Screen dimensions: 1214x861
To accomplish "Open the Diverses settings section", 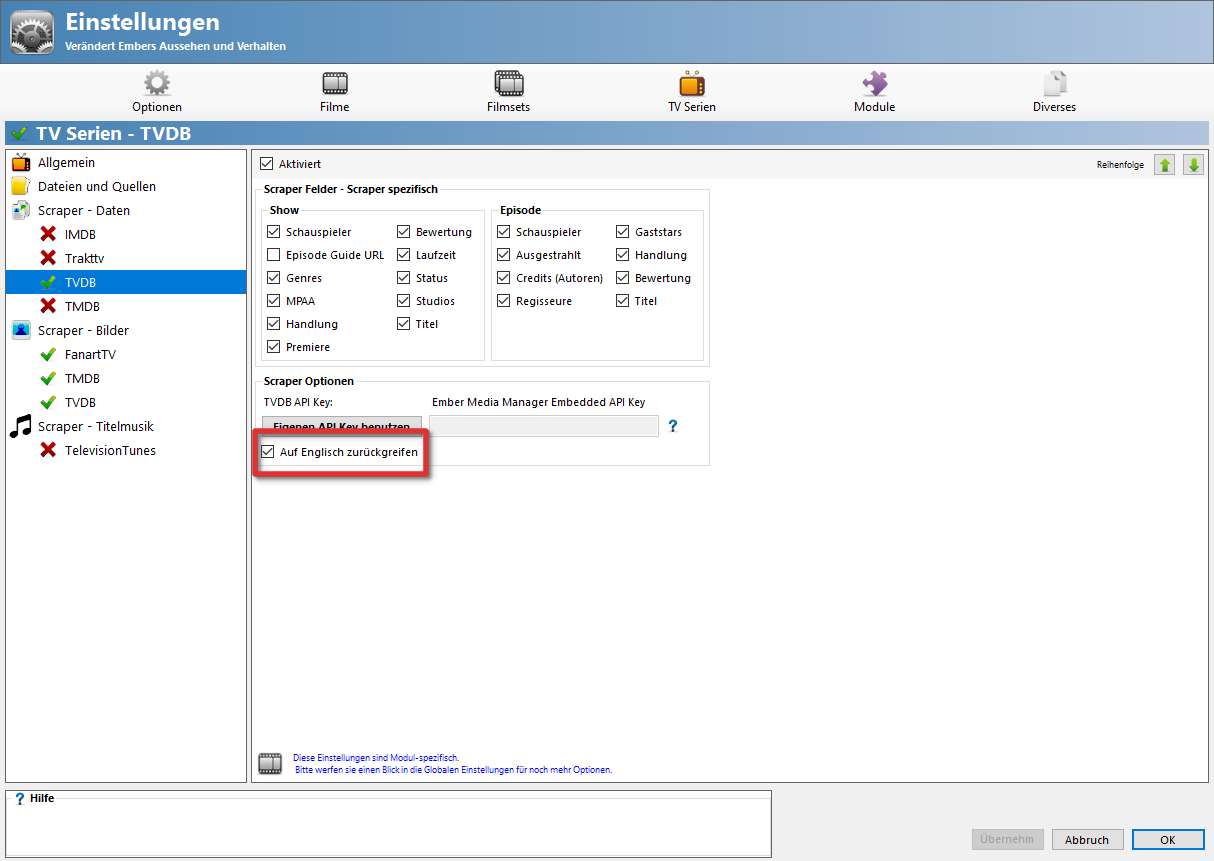I will coord(1054,91).
